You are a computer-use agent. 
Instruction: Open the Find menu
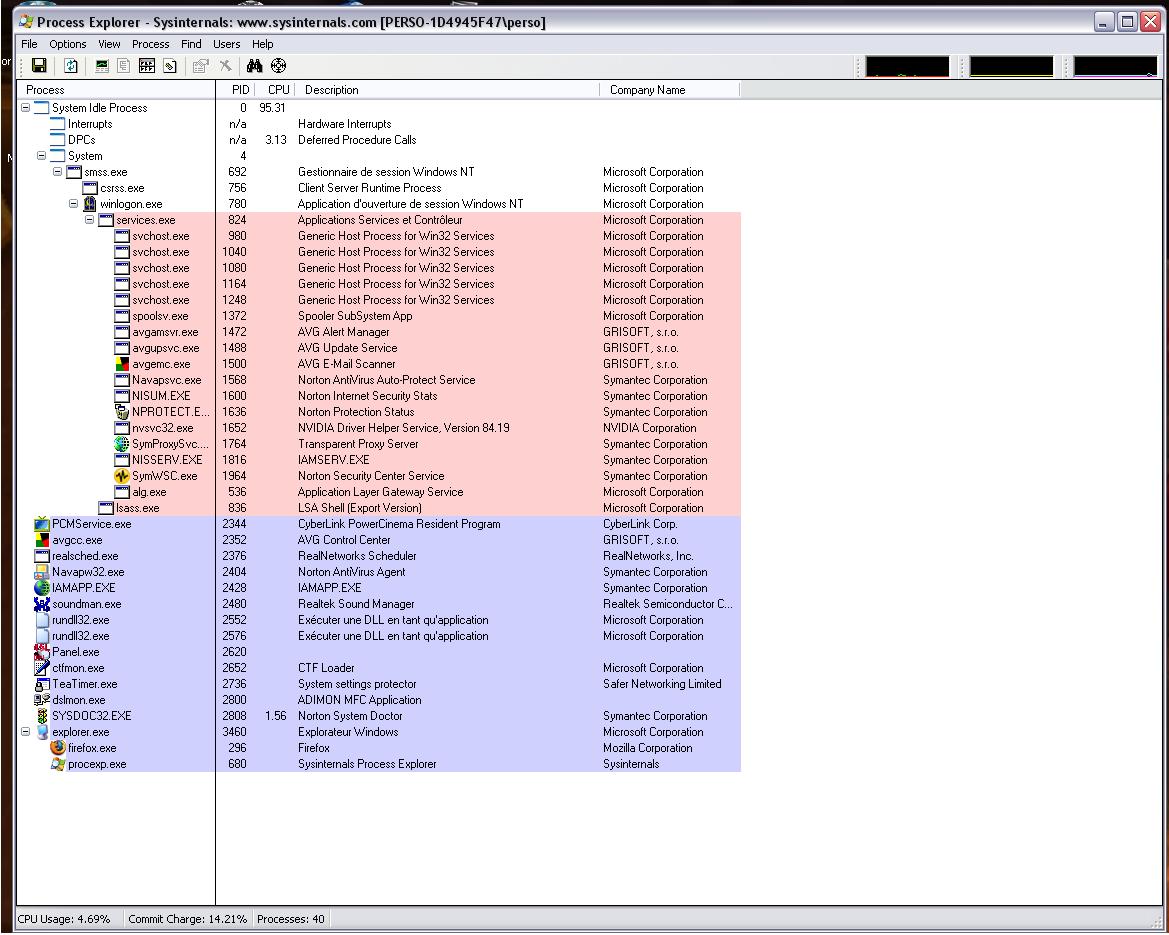(191, 45)
